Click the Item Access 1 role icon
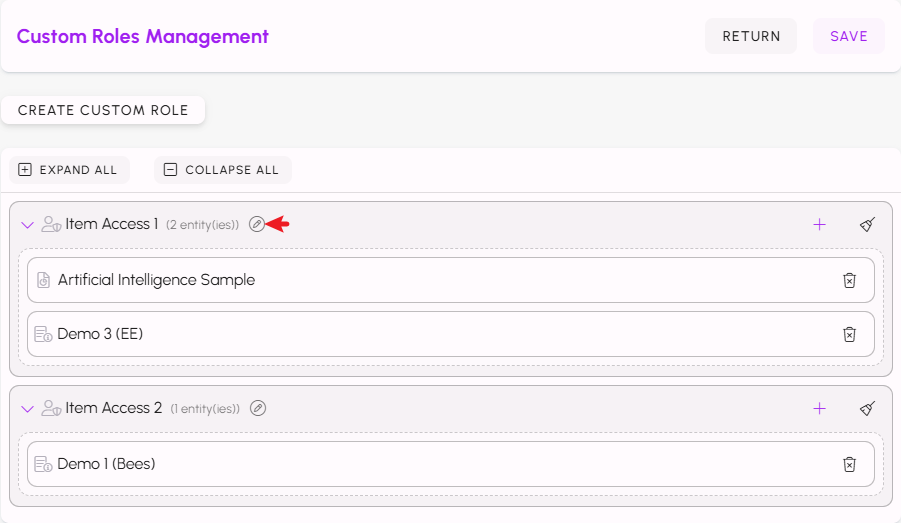Image resolution: width=901 pixels, height=523 pixels. [x=51, y=225]
